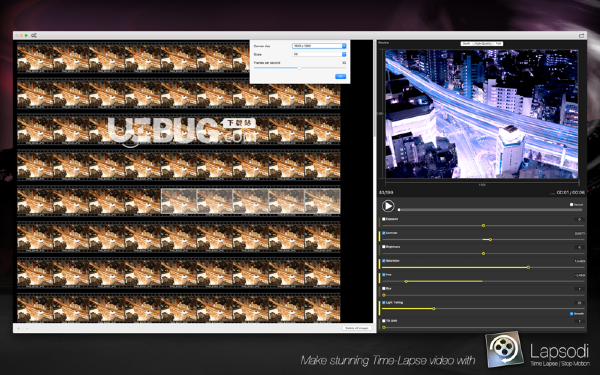Open the settings gear in the title bar
This screenshot has height=375, width=600.
point(34,35)
